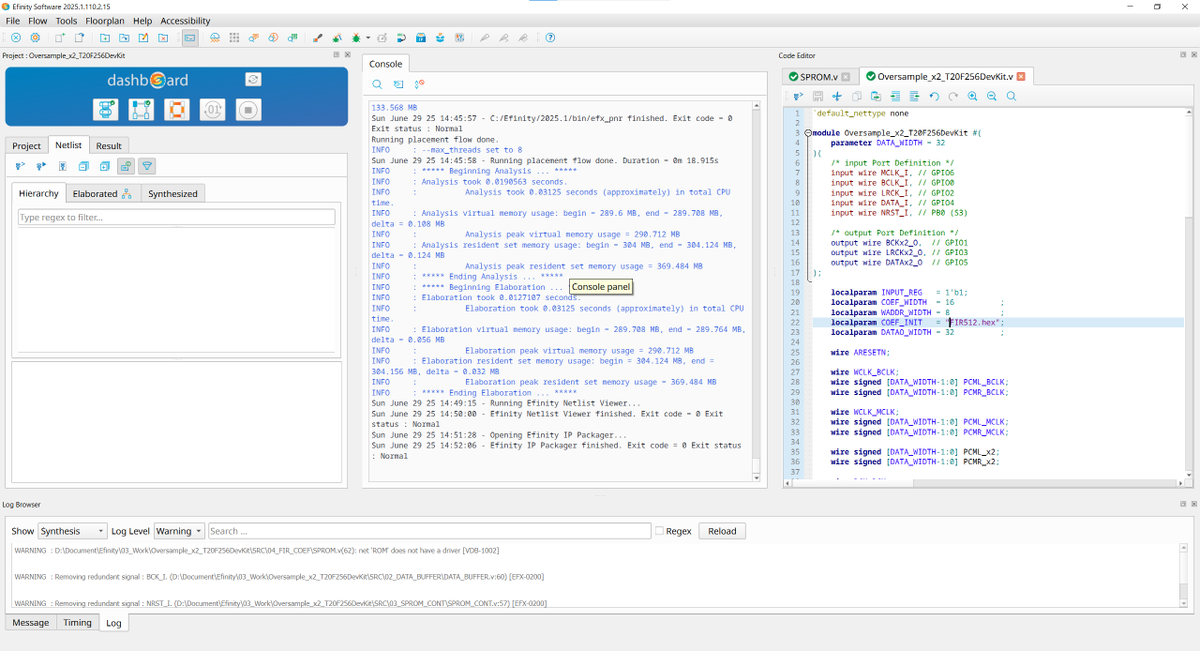Click the paintbrush tool in main toolbar
The height and width of the screenshot is (651, 1200).
(317, 38)
